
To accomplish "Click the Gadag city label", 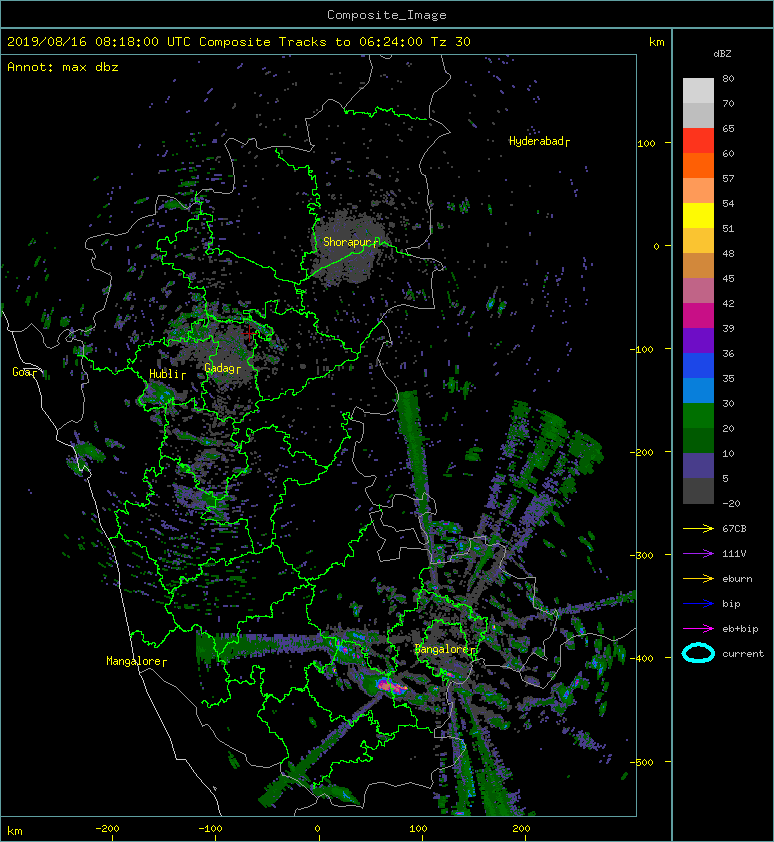I will [222, 368].
